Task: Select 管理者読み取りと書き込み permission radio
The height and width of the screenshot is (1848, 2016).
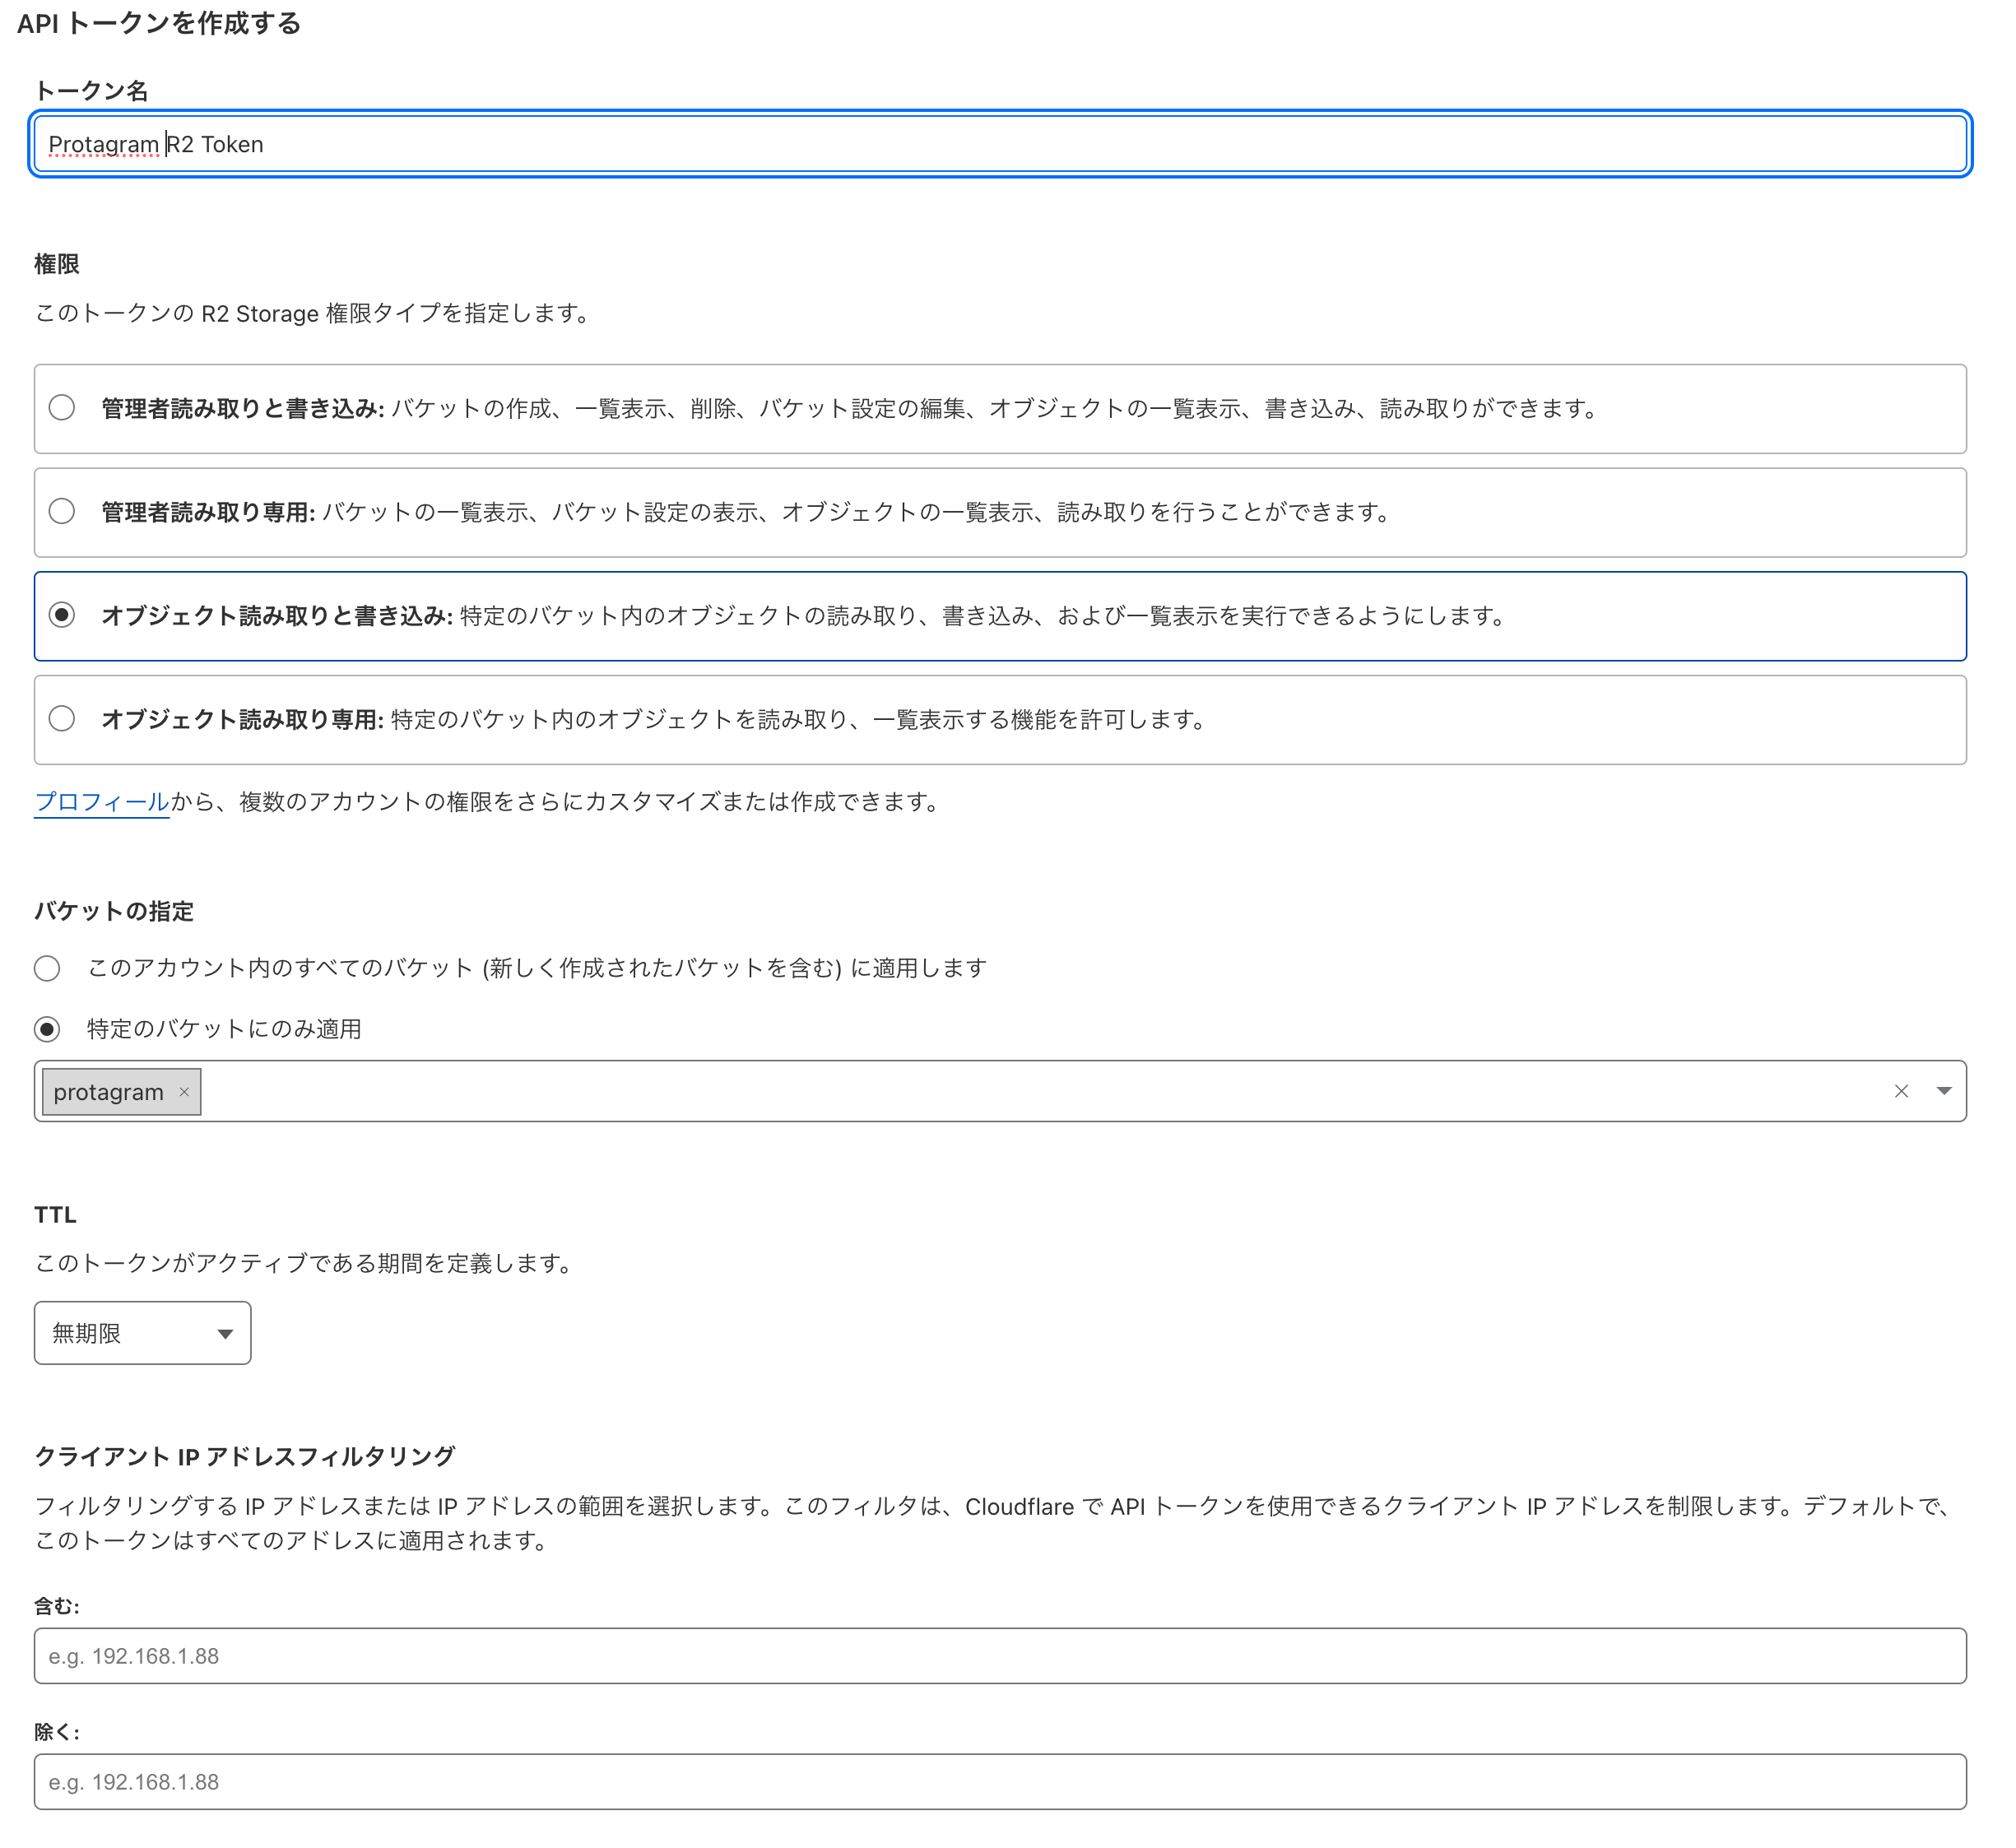Action: tap(62, 408)
